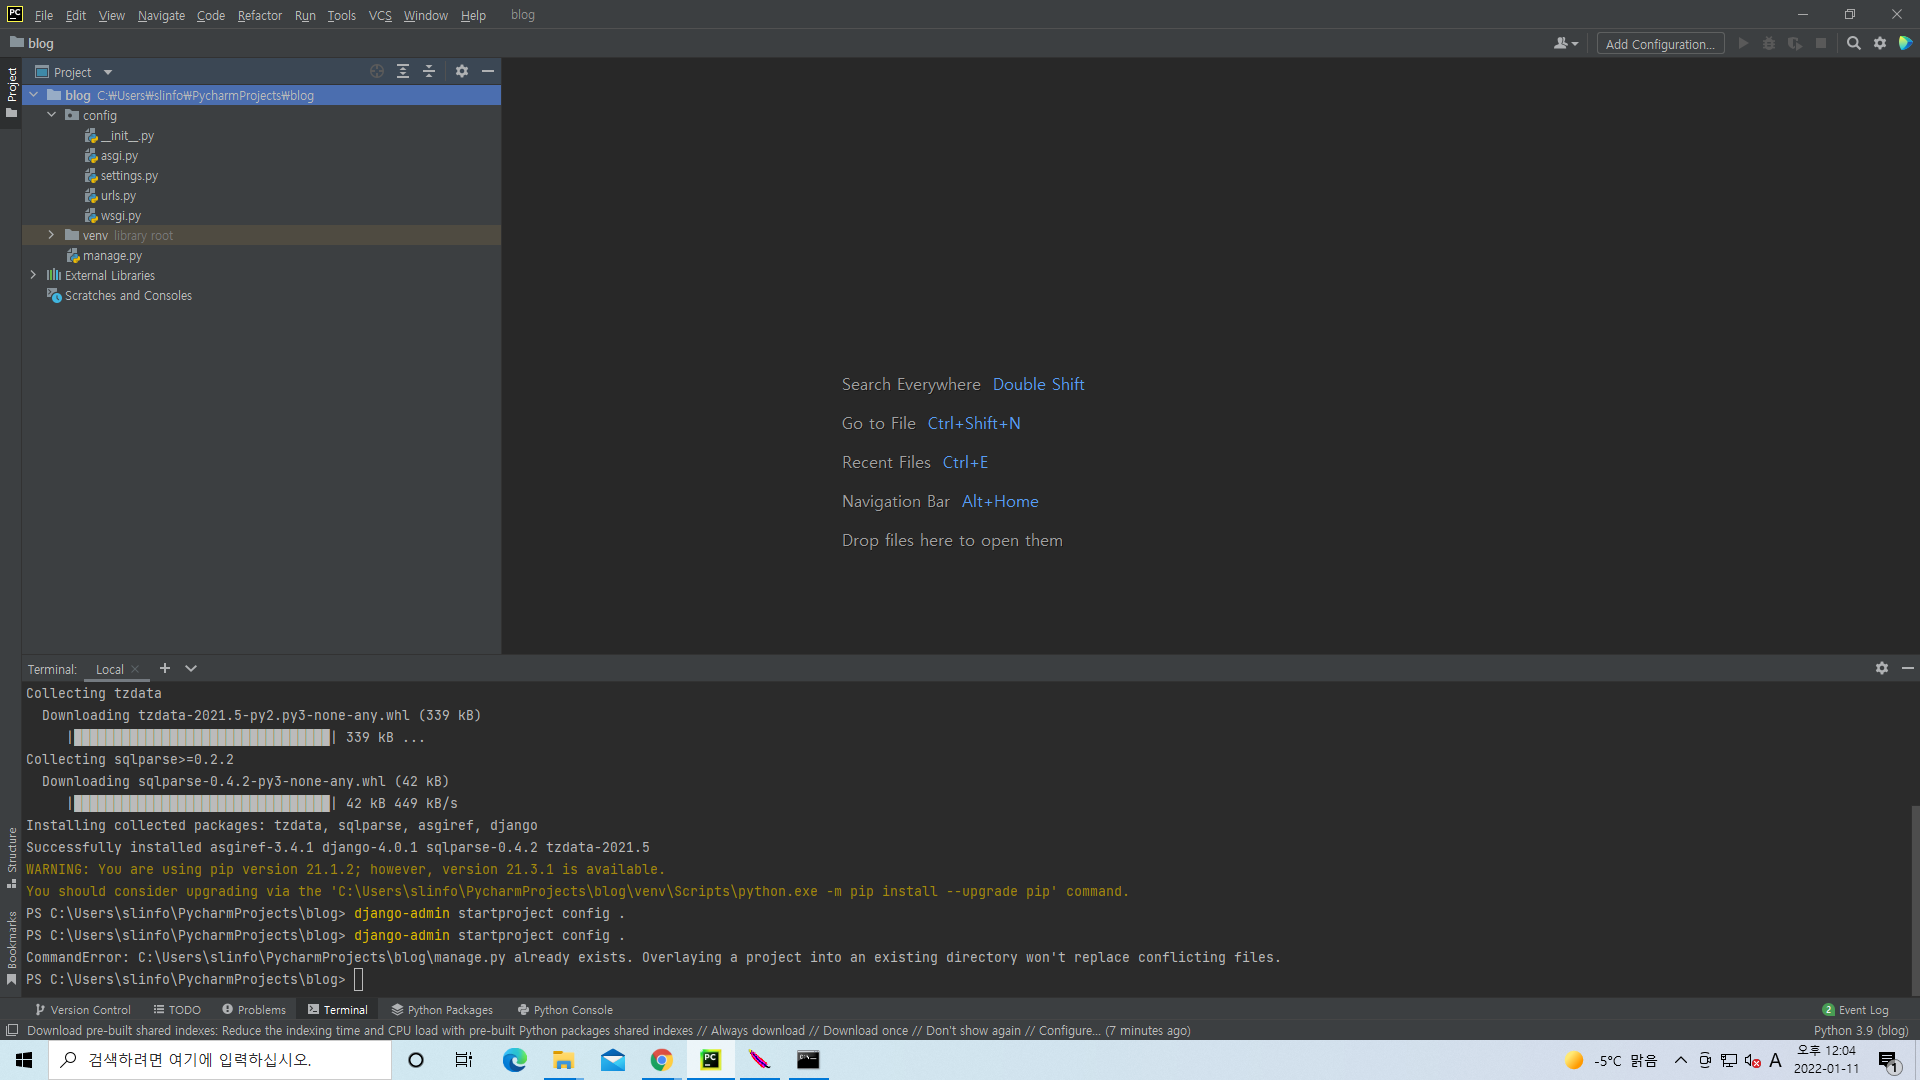This screenshot has width=1920, height=1080.
Task: Toggle the Project tool window side tab
Action: (x=12, y=92)
